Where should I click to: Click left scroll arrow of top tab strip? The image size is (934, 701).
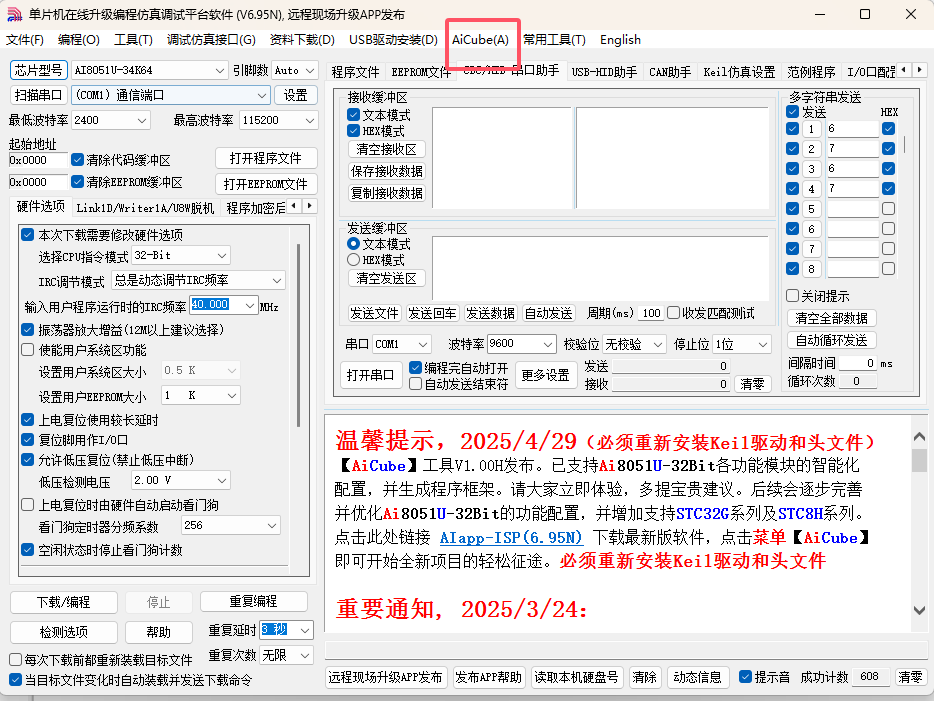(904, 70)
